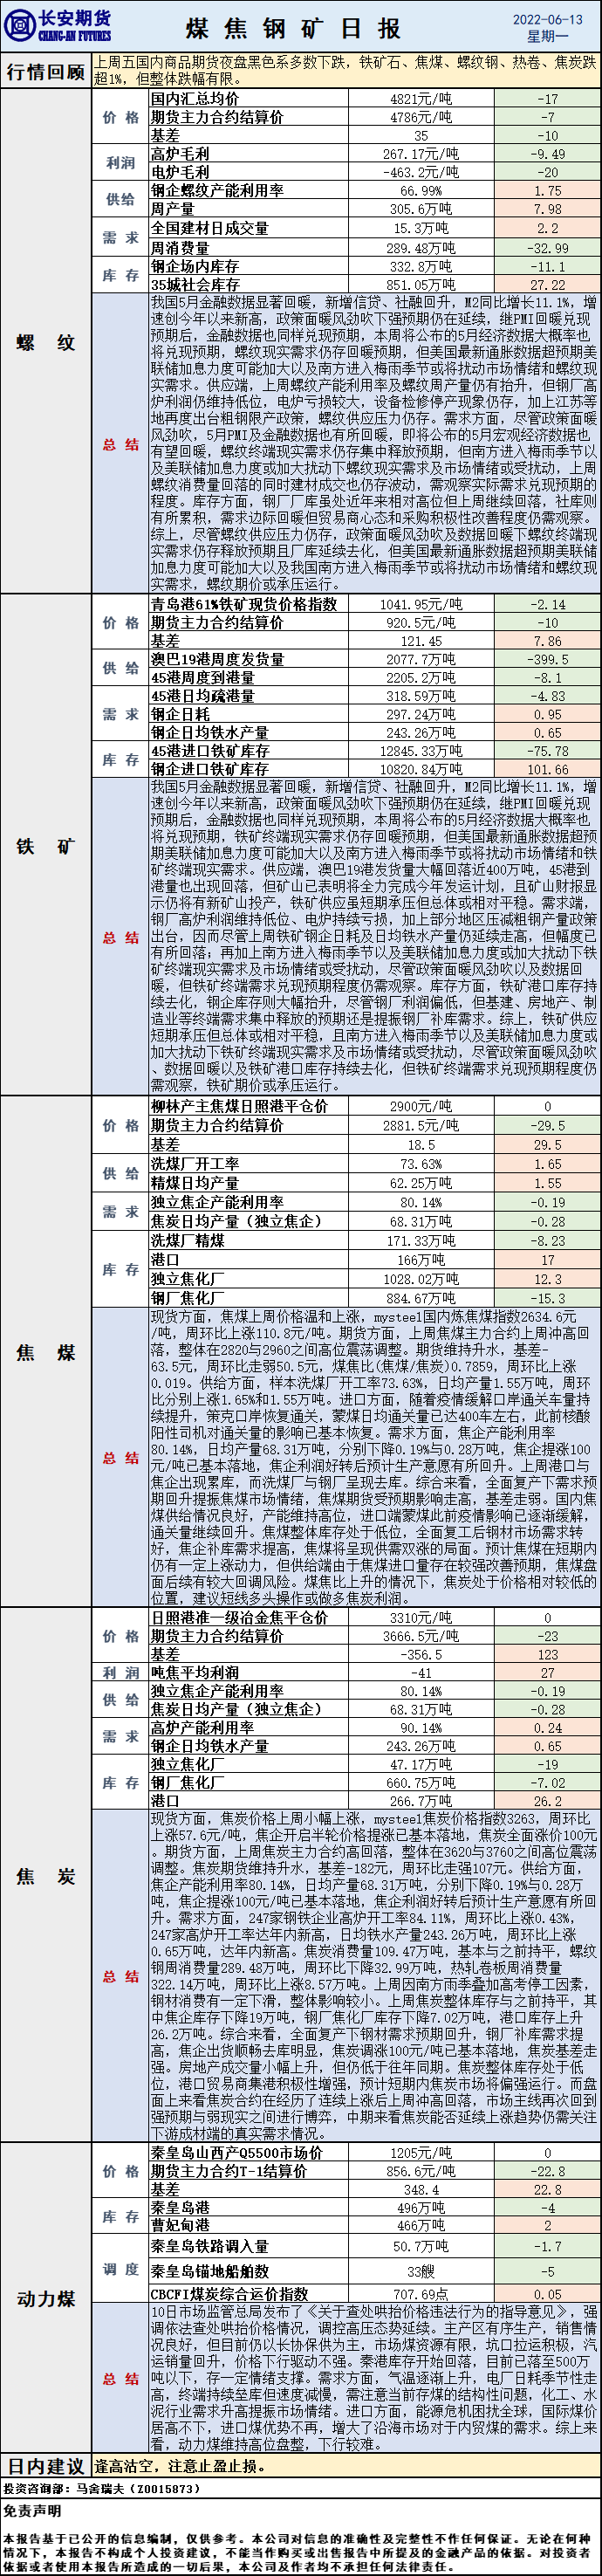Click the value 1028.02万吨

(421, 1279)
